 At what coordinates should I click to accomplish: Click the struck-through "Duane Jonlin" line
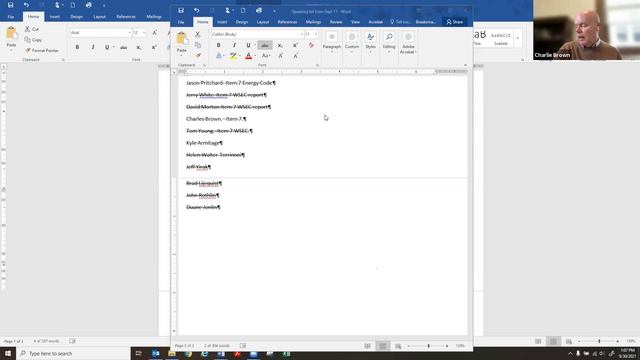point(203,207)
